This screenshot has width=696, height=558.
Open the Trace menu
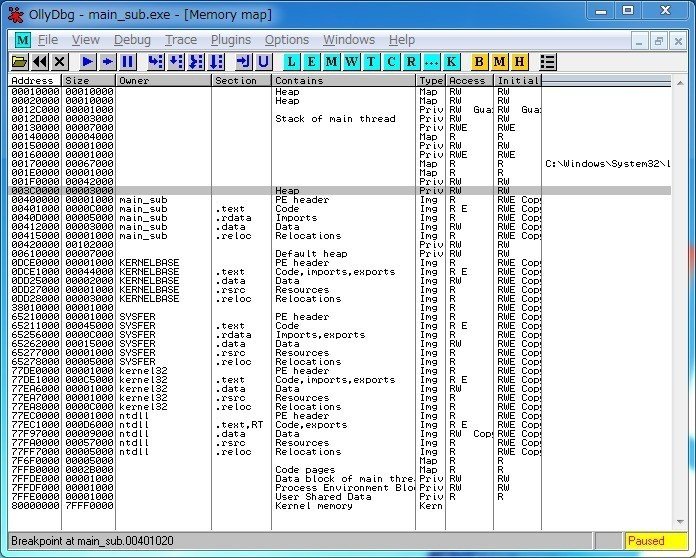pyautogui.click(x=181, y=40)
